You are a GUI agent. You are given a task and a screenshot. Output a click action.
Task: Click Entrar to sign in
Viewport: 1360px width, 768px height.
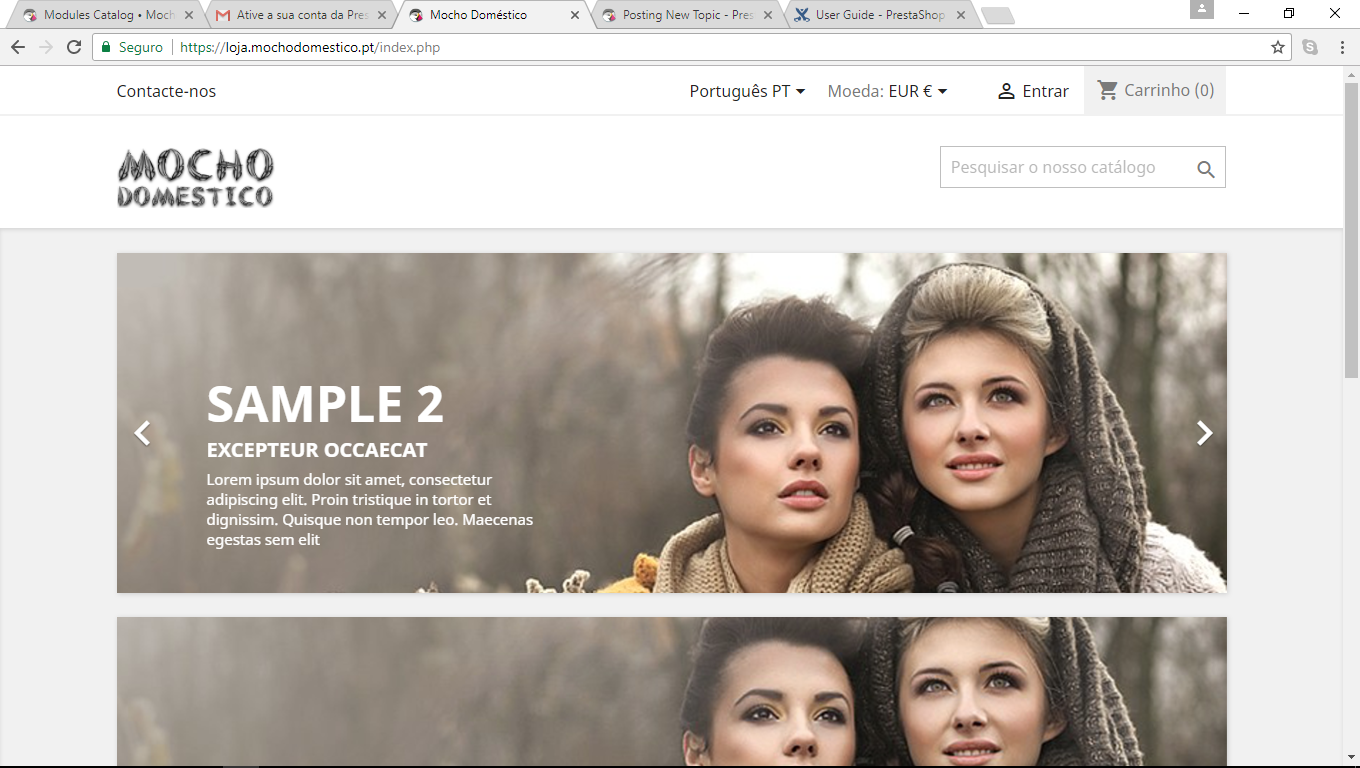click(1033, 91)
